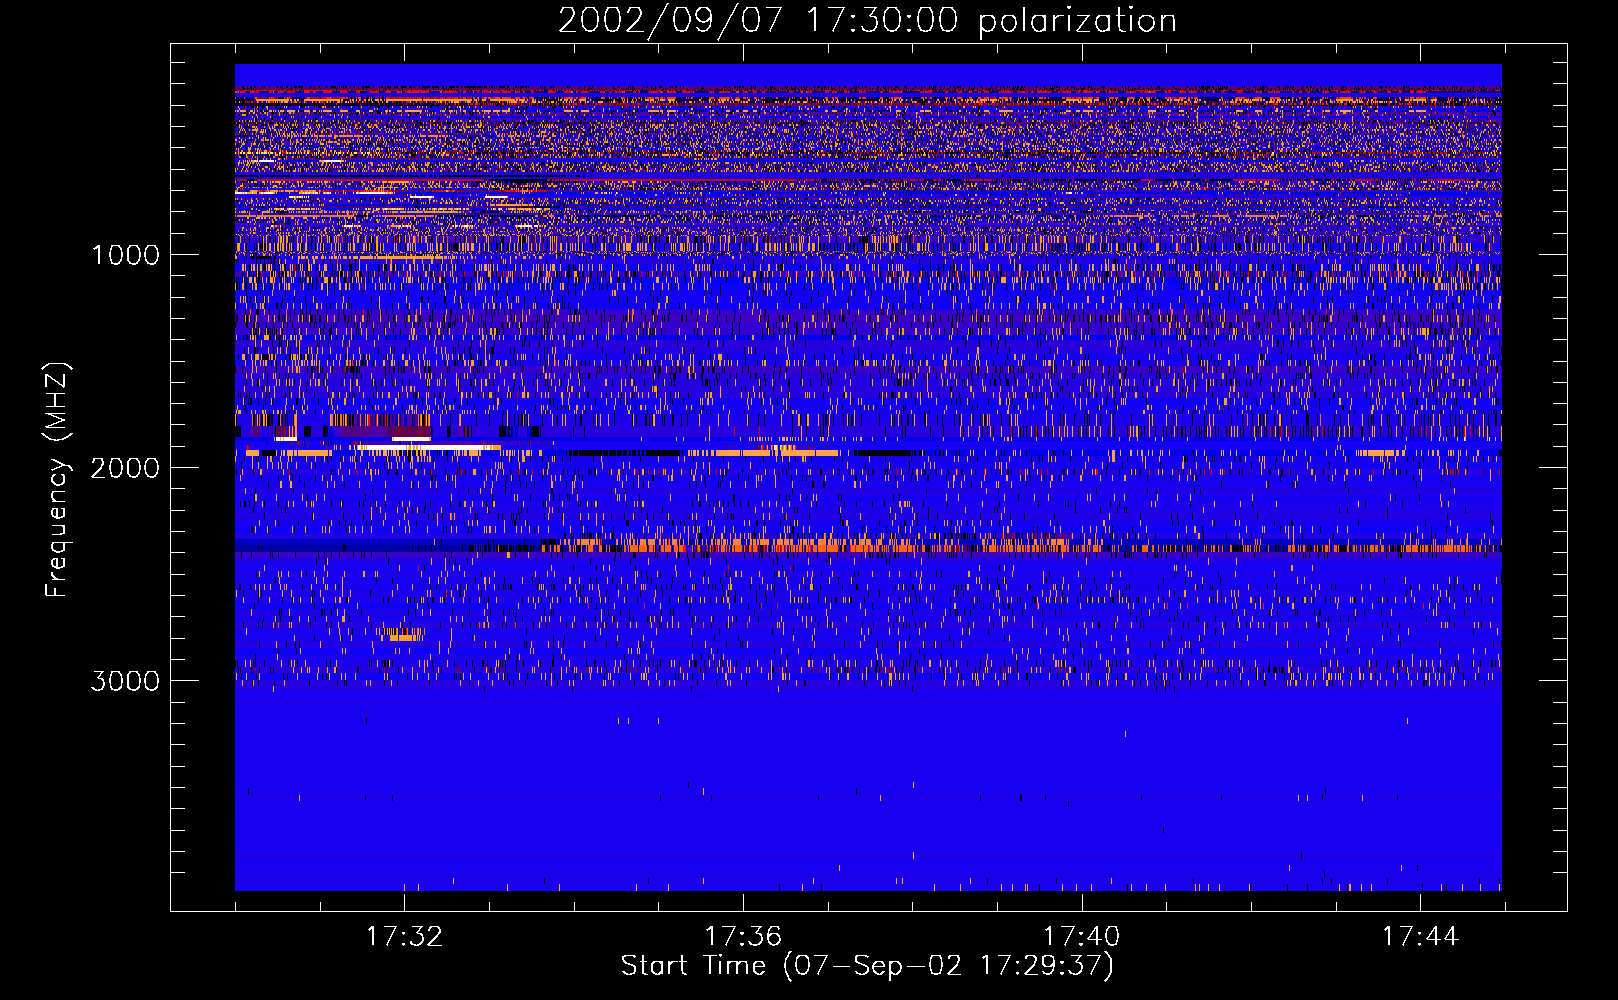Click the 17:32 time tick label
Screen dimensions: 1618x1000
[x=404, y=936]
